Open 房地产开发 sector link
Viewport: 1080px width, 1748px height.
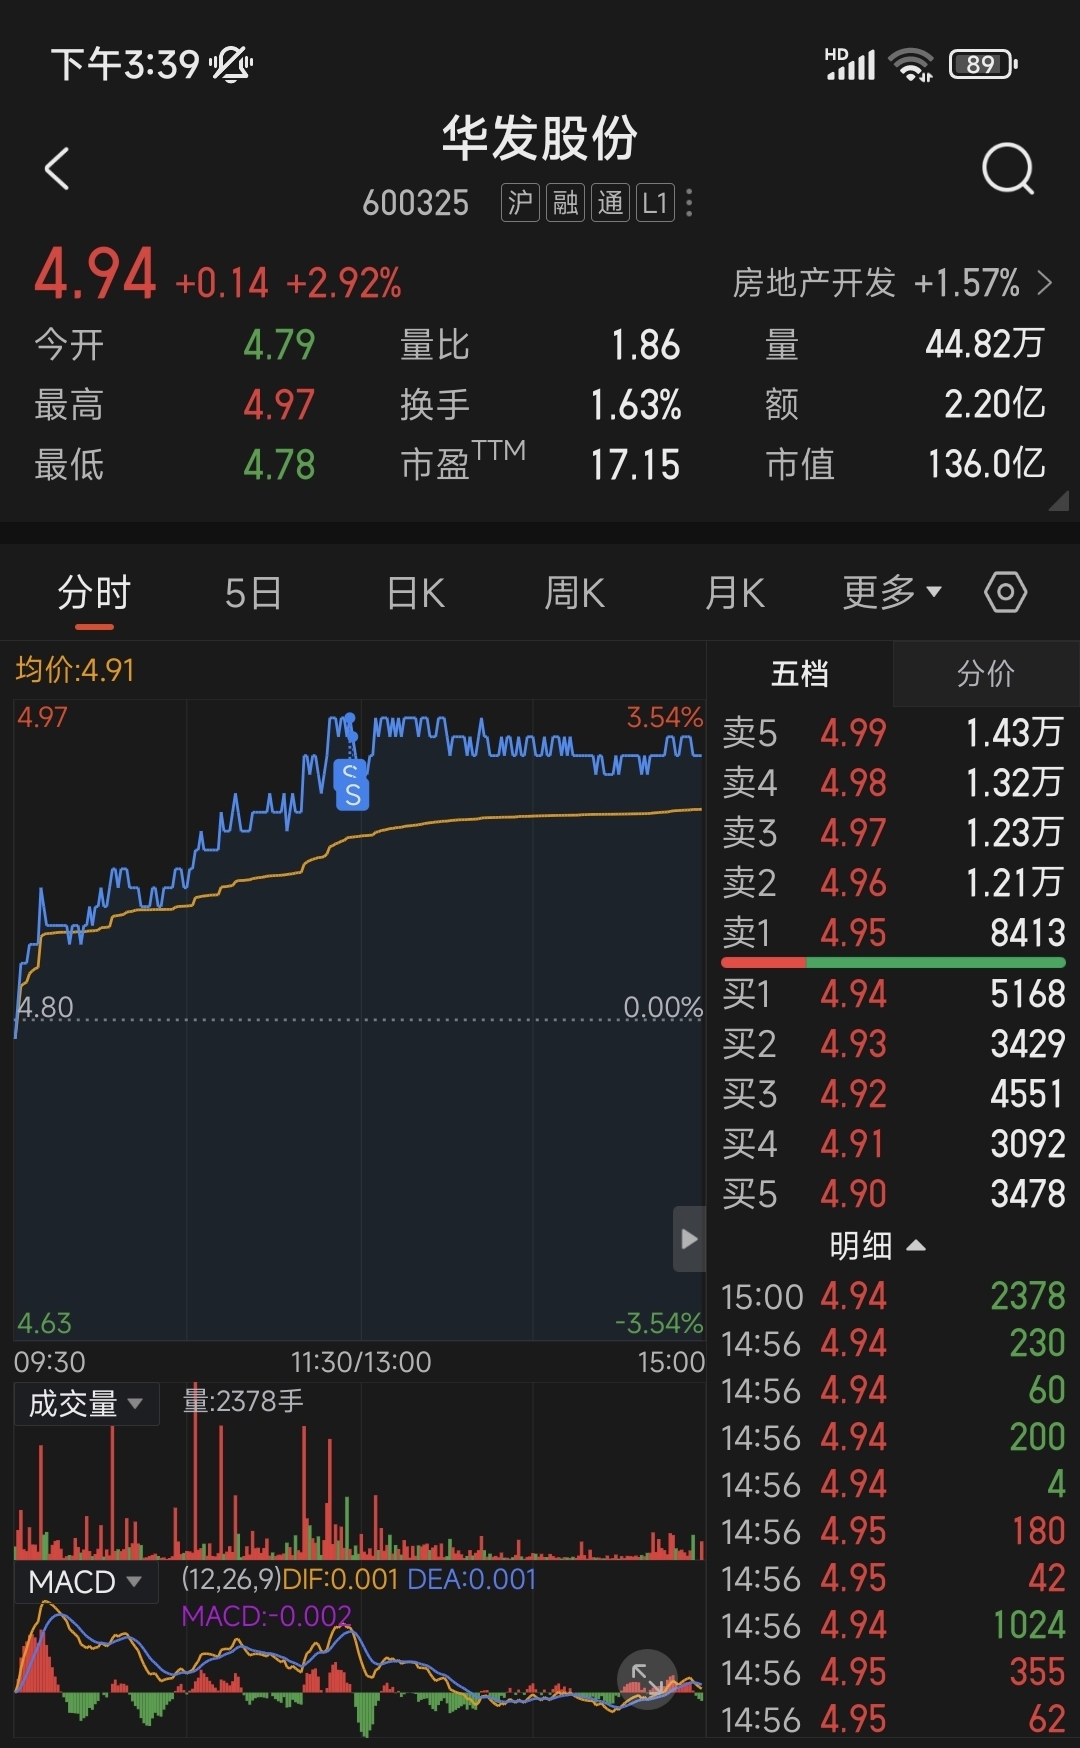tap(813, 283)
